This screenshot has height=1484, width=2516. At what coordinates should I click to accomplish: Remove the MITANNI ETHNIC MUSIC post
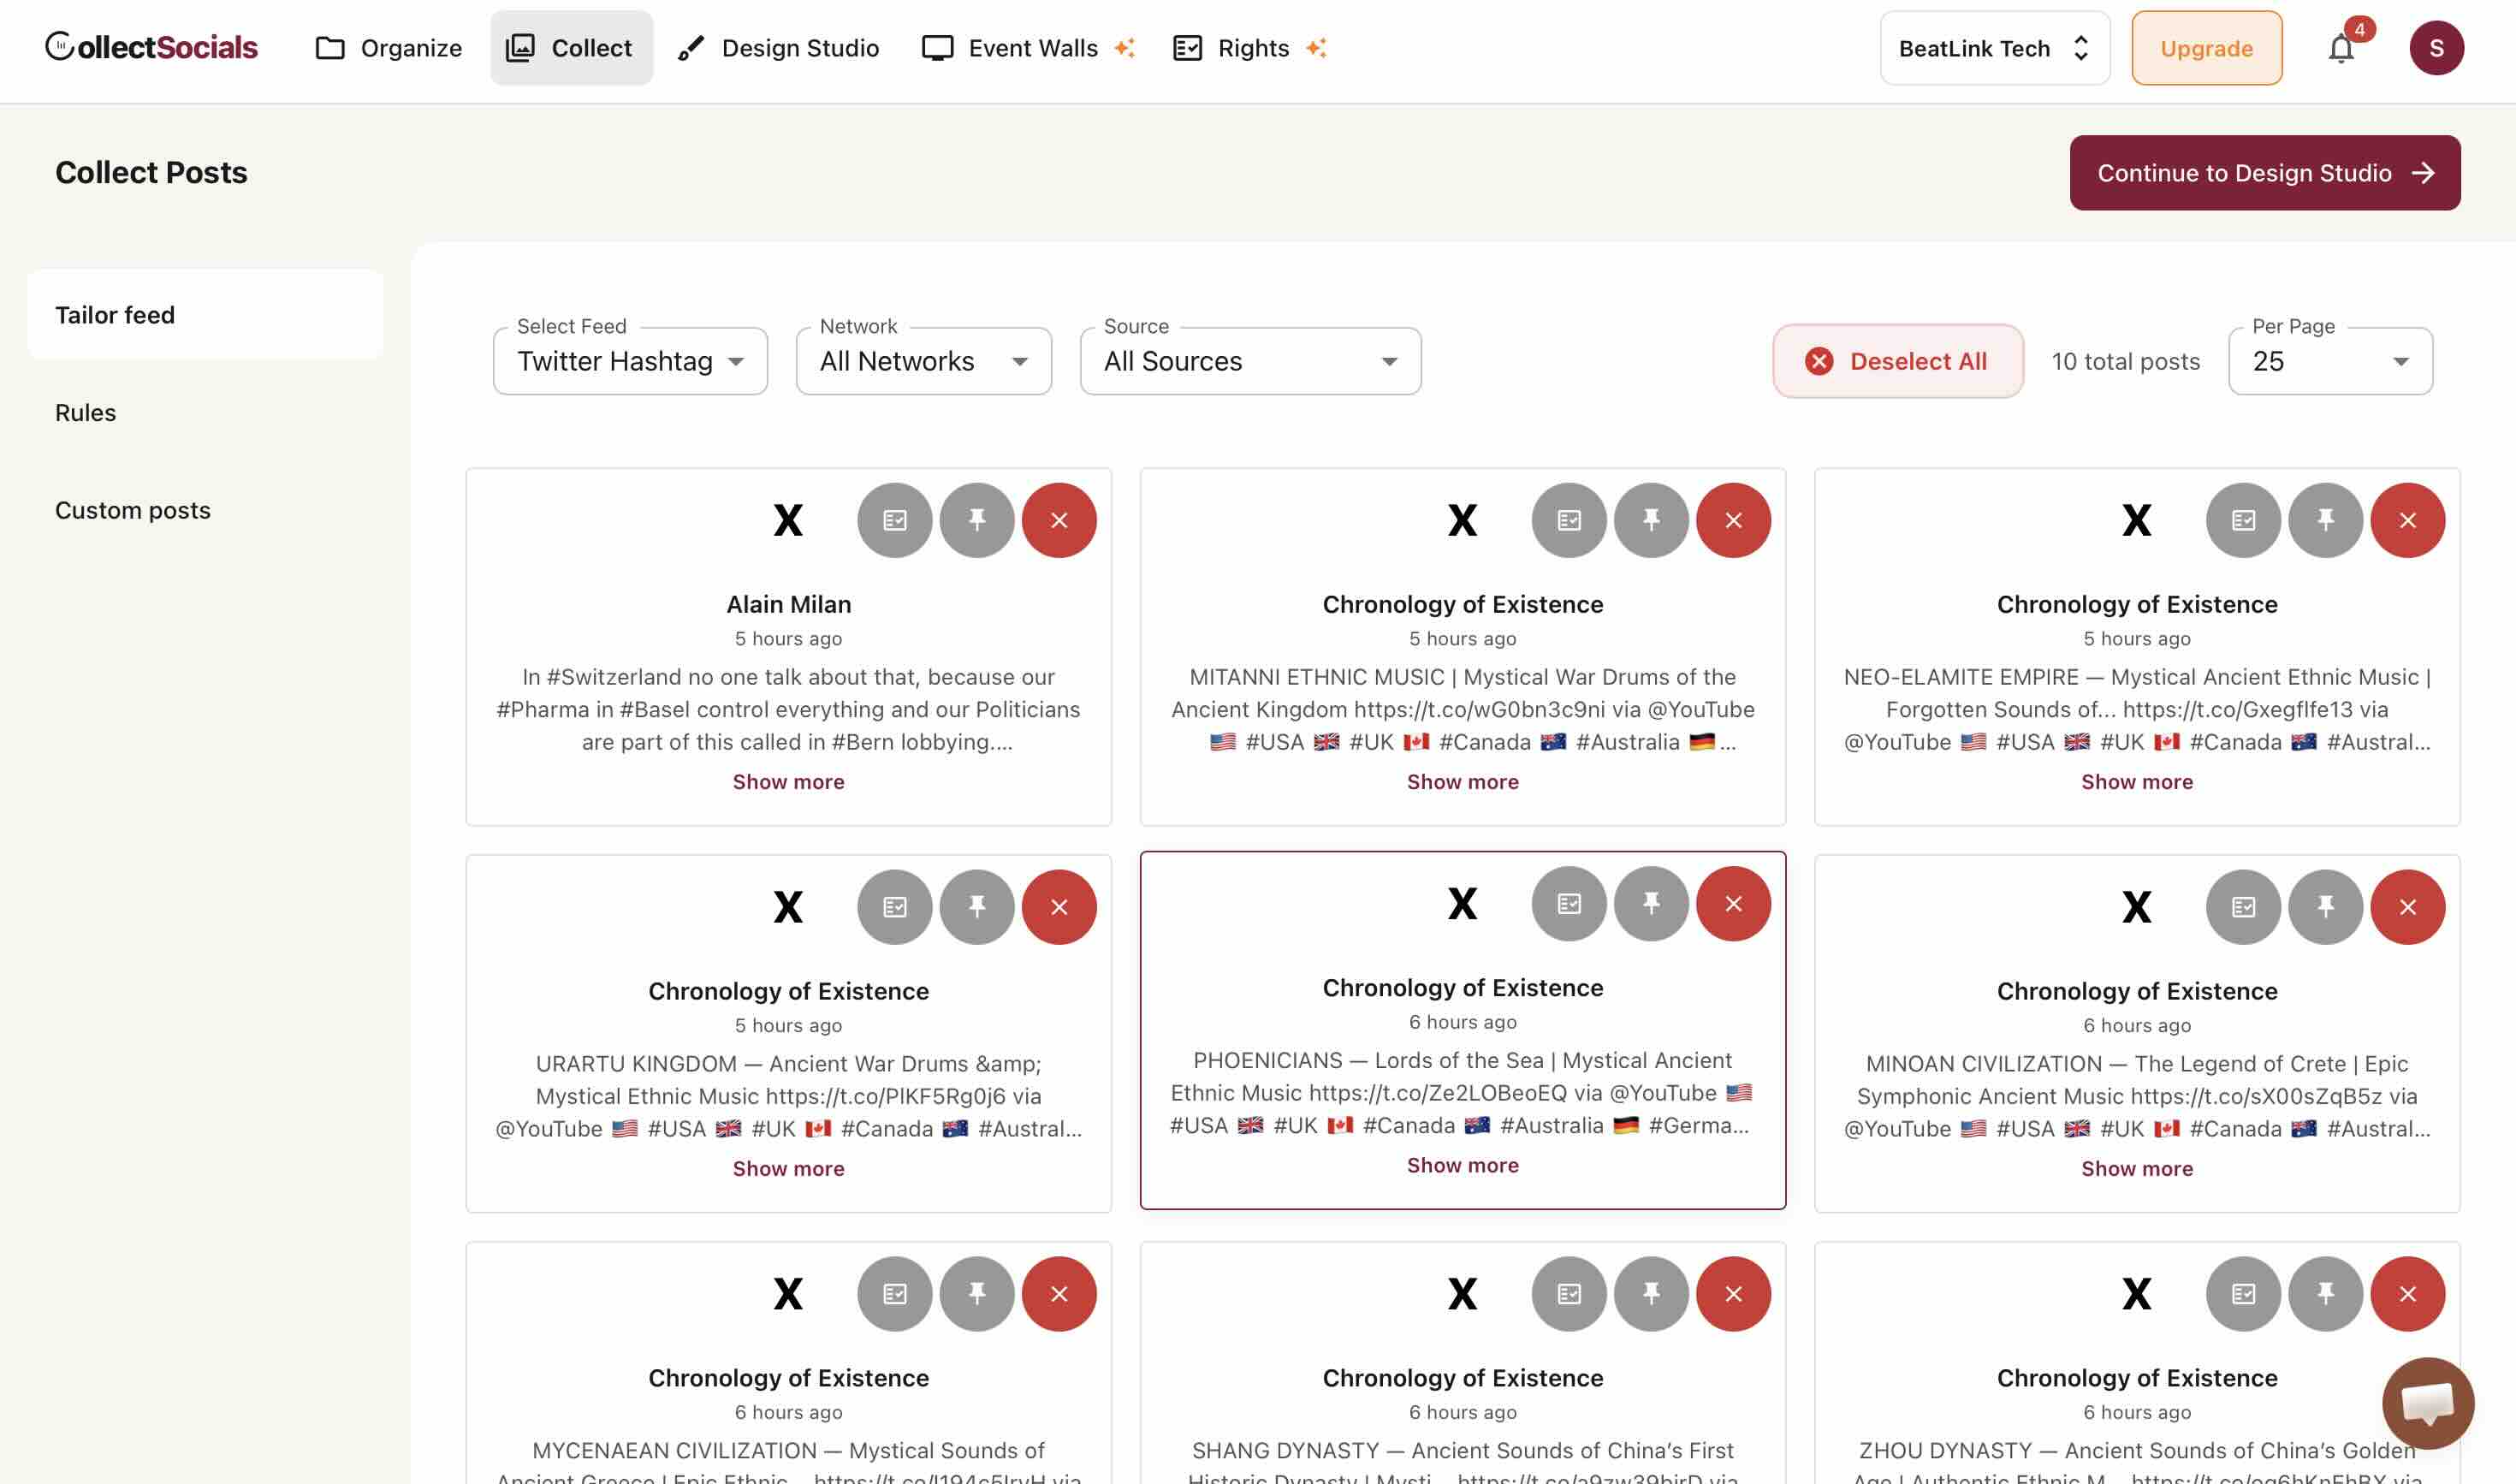tap(1733, 520)
